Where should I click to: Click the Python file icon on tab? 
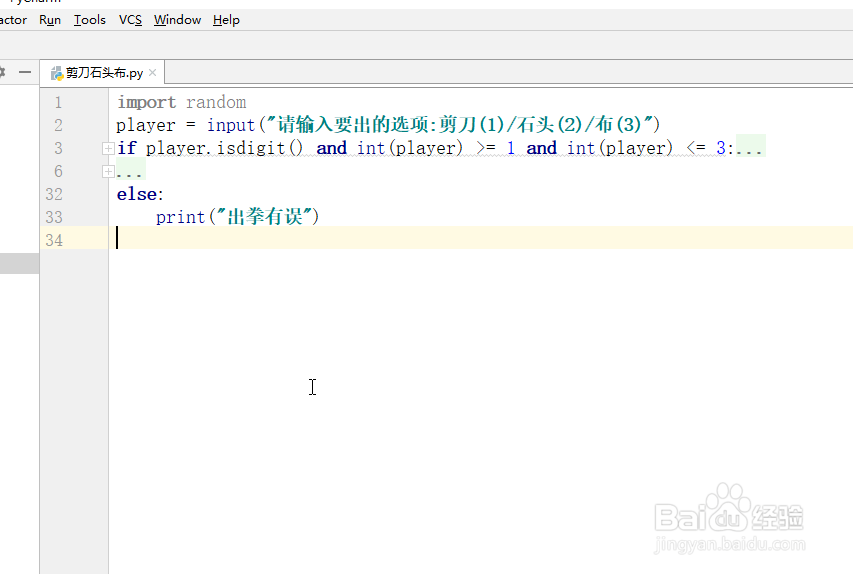click(x=57, y=73)
